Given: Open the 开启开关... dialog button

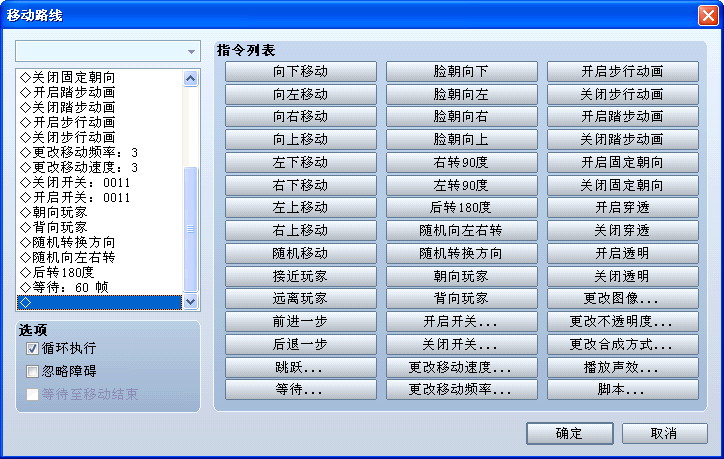Looking at the screenshot, I should tap(462, 321).
